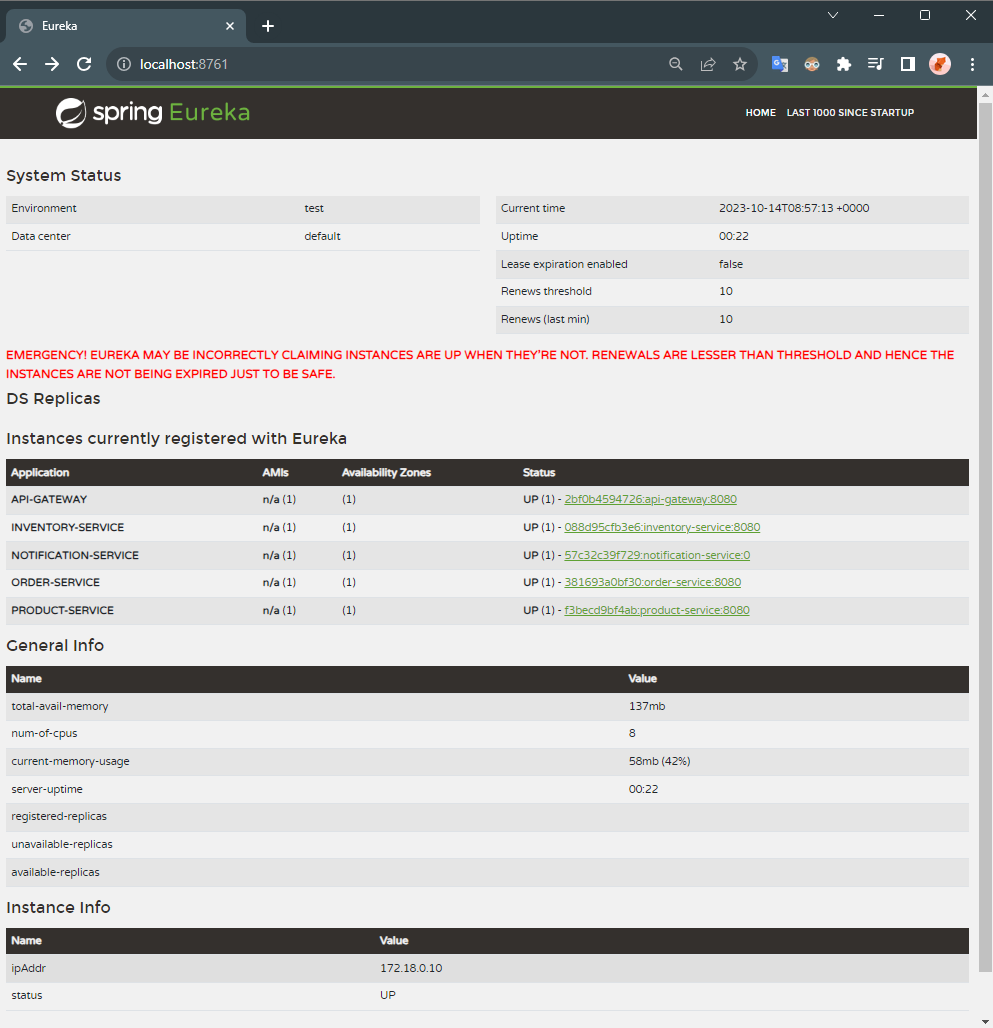Click the Renews threshold label
Image resolution: width=993 pixels, height=1028 pixels.
pos(546,291)
